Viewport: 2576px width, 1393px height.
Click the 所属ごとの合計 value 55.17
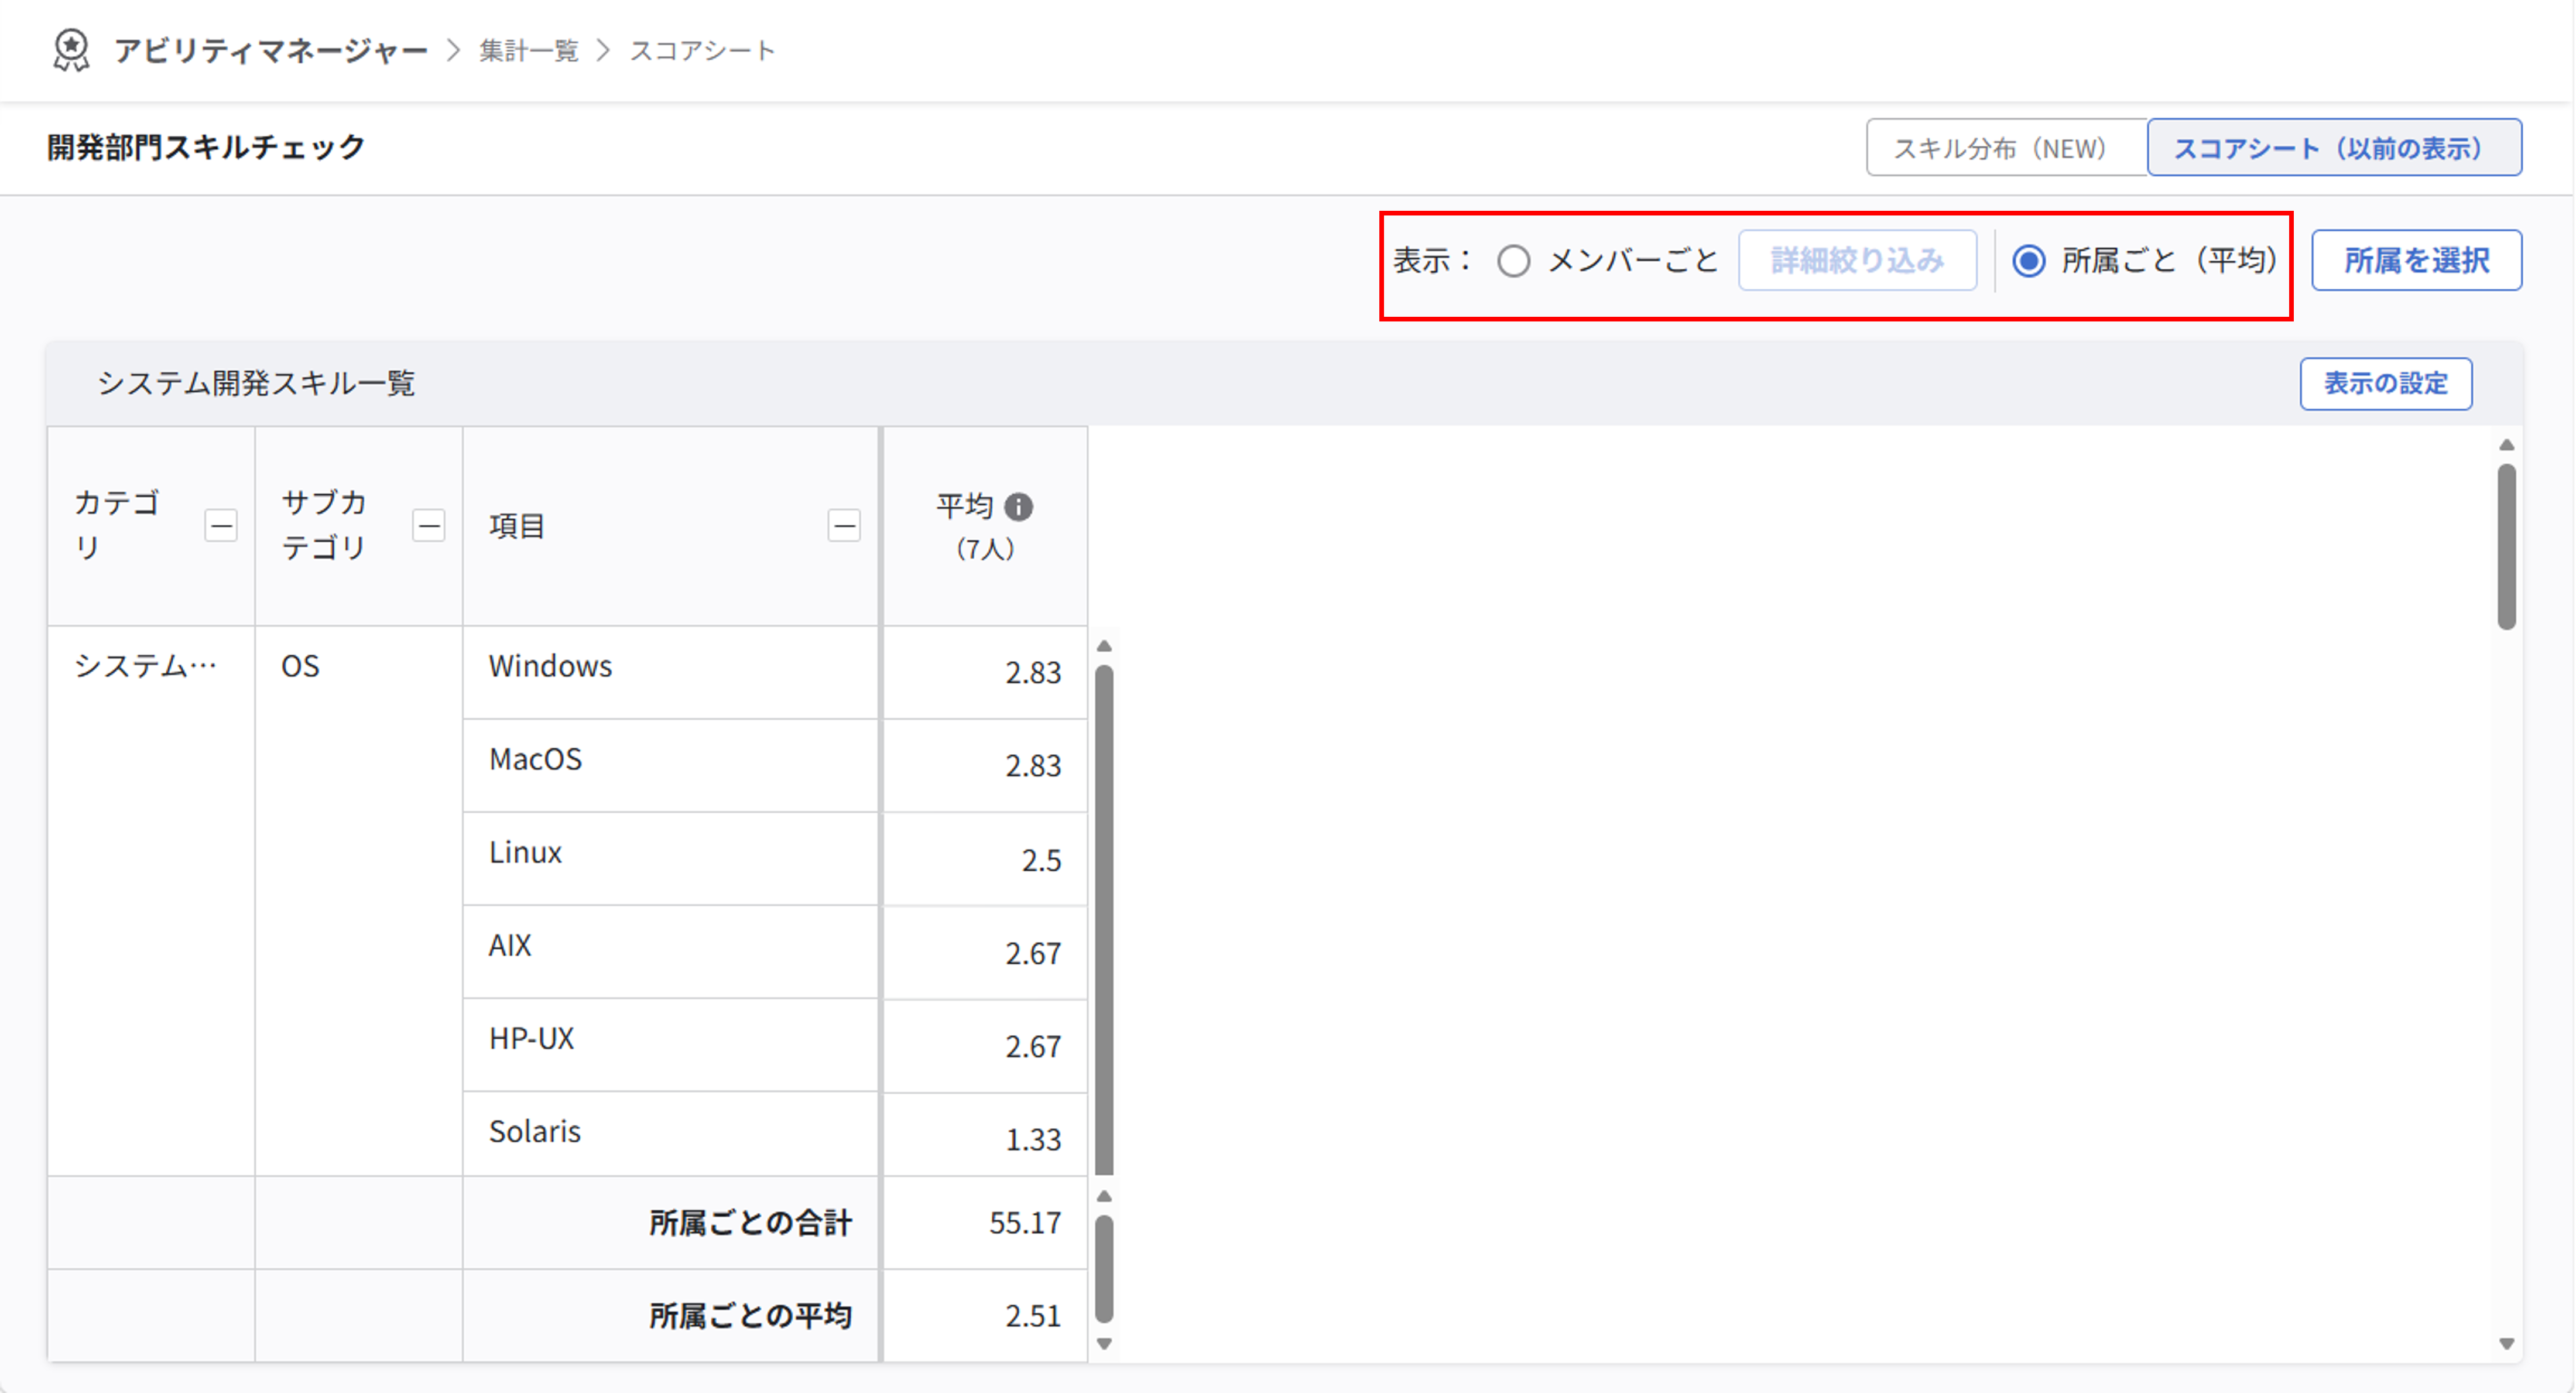point(1025,1223)
